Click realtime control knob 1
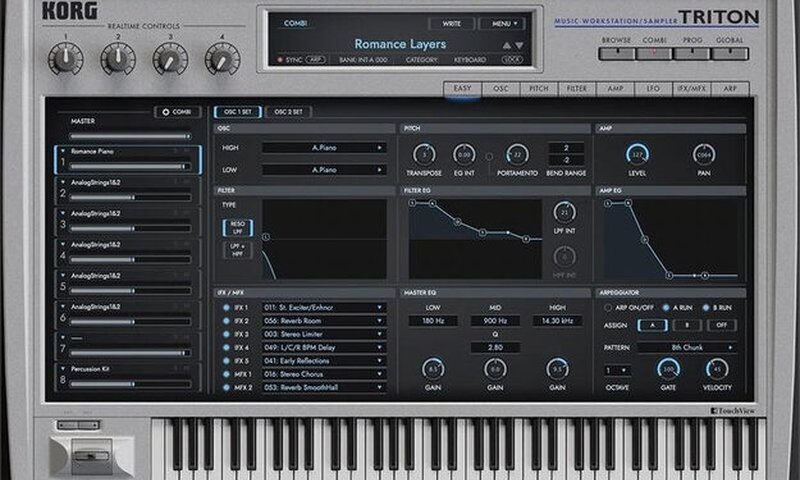800x480 pixels. coord(65,59)
